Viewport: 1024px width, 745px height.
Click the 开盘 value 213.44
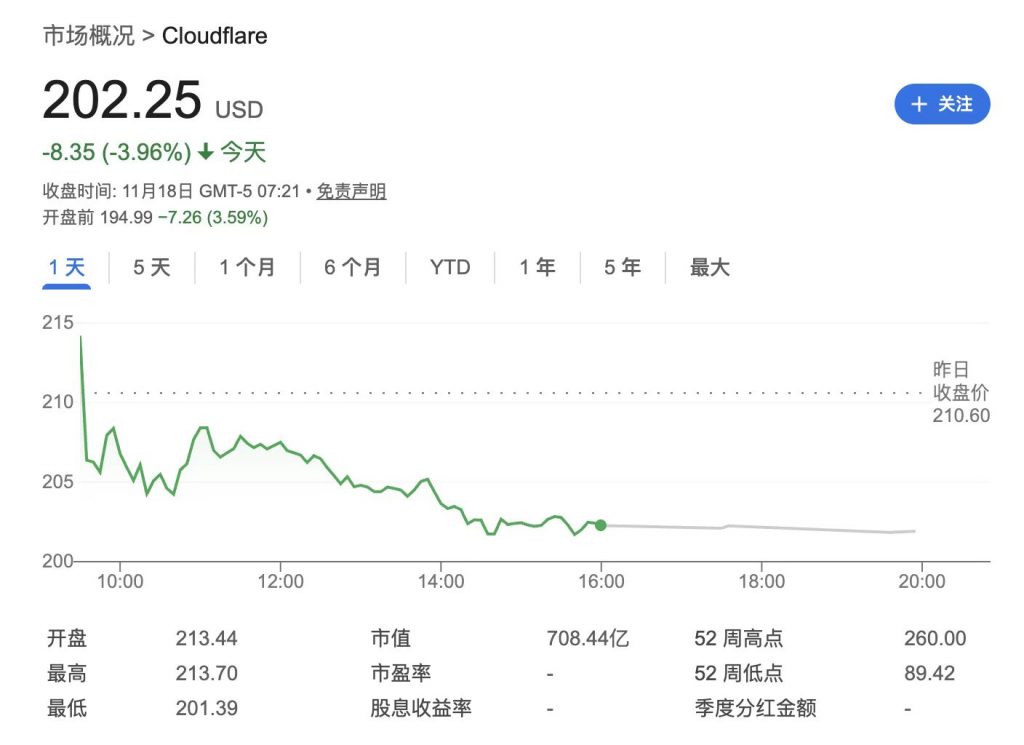207,638
